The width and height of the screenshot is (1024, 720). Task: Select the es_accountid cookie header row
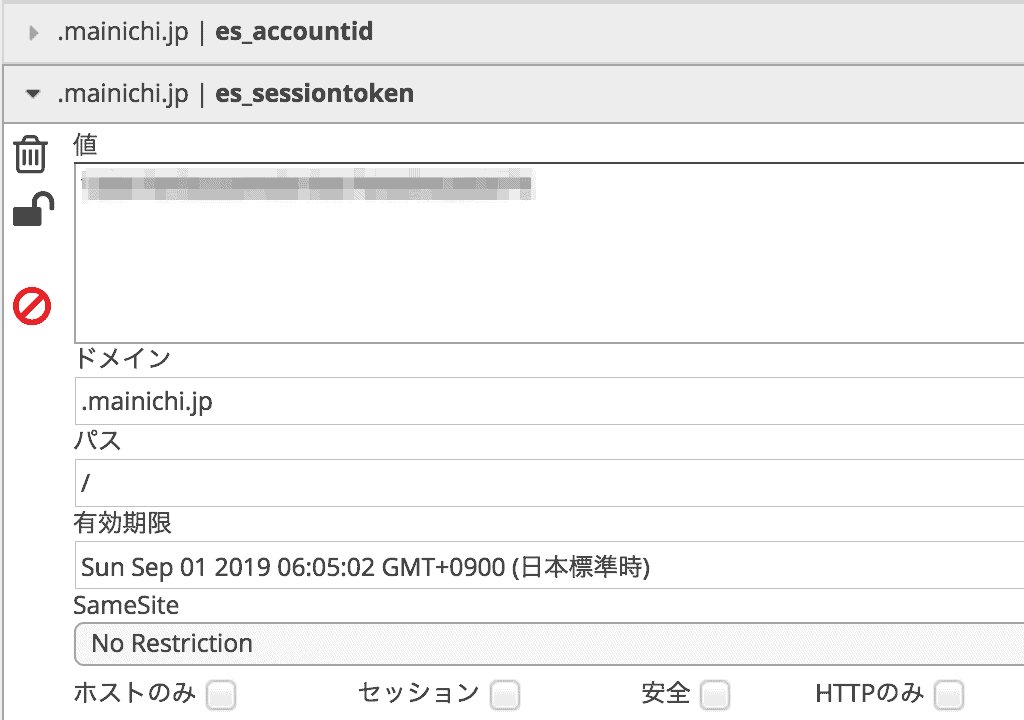click(x=513, y=33)
